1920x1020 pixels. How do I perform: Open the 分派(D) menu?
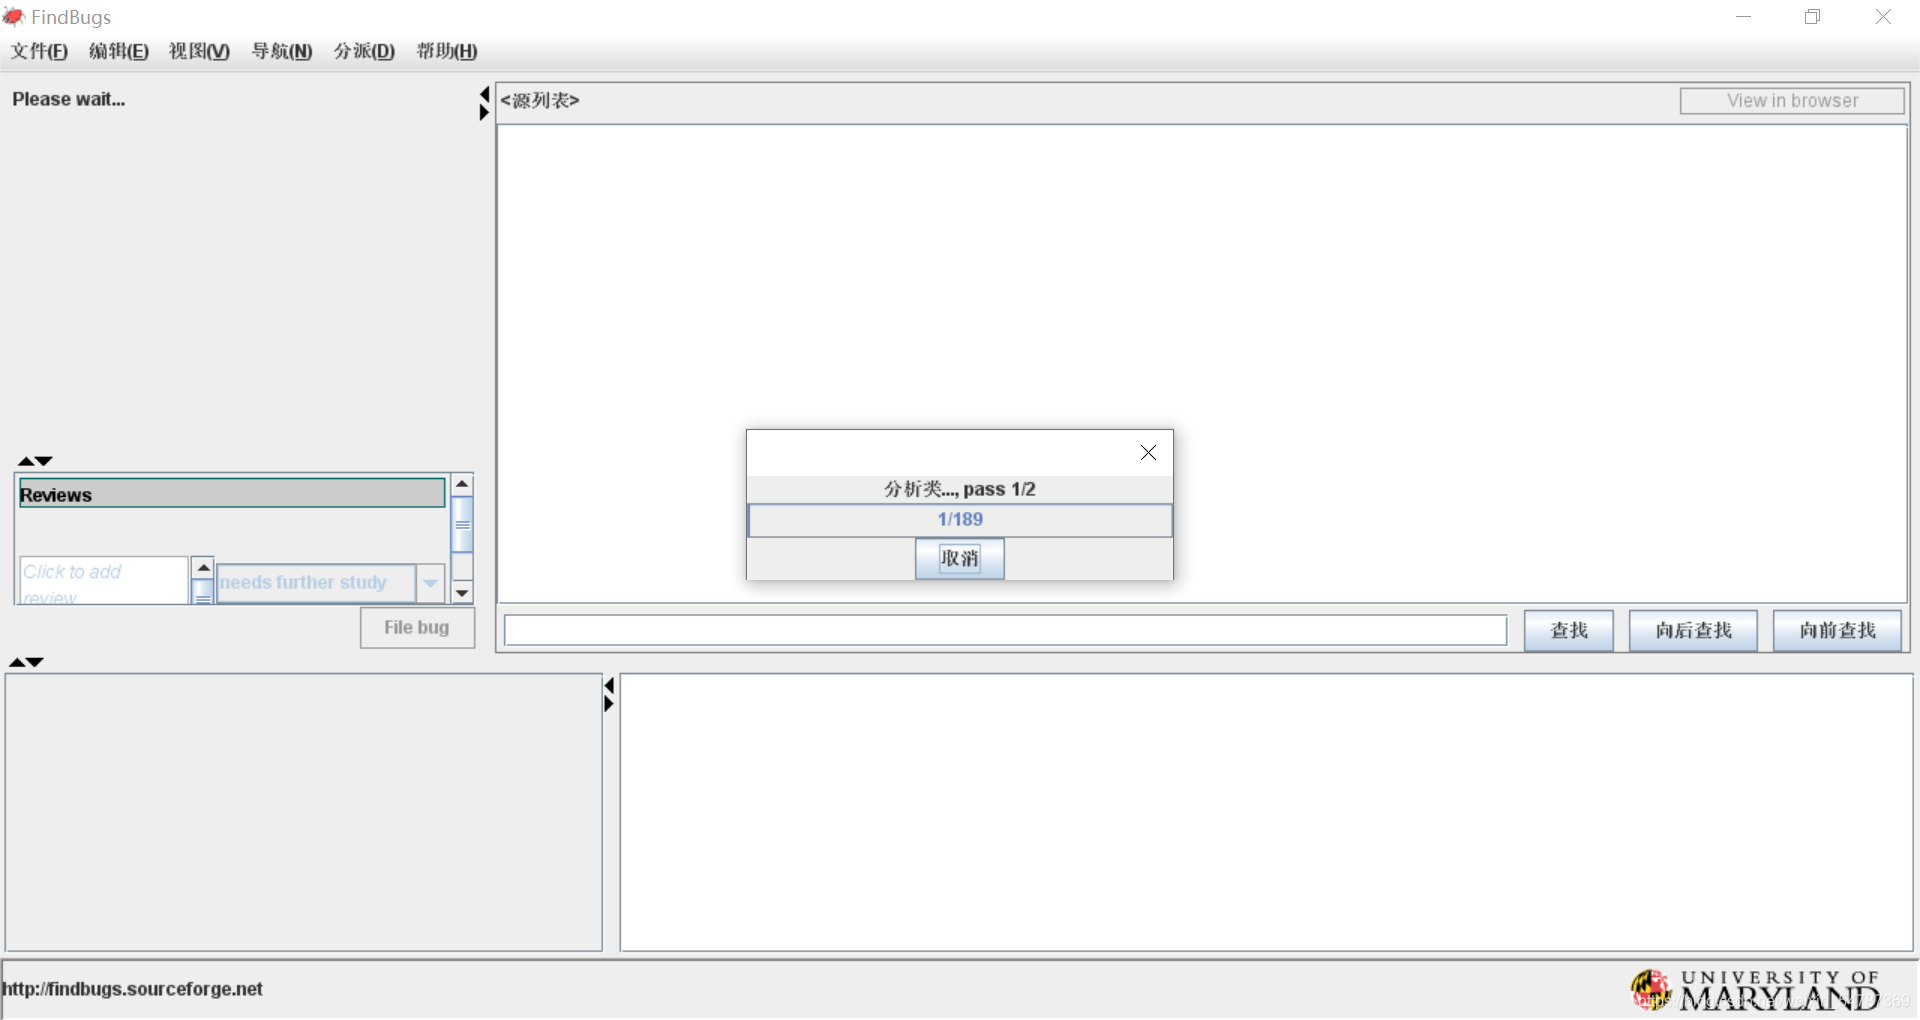[364, 51]
